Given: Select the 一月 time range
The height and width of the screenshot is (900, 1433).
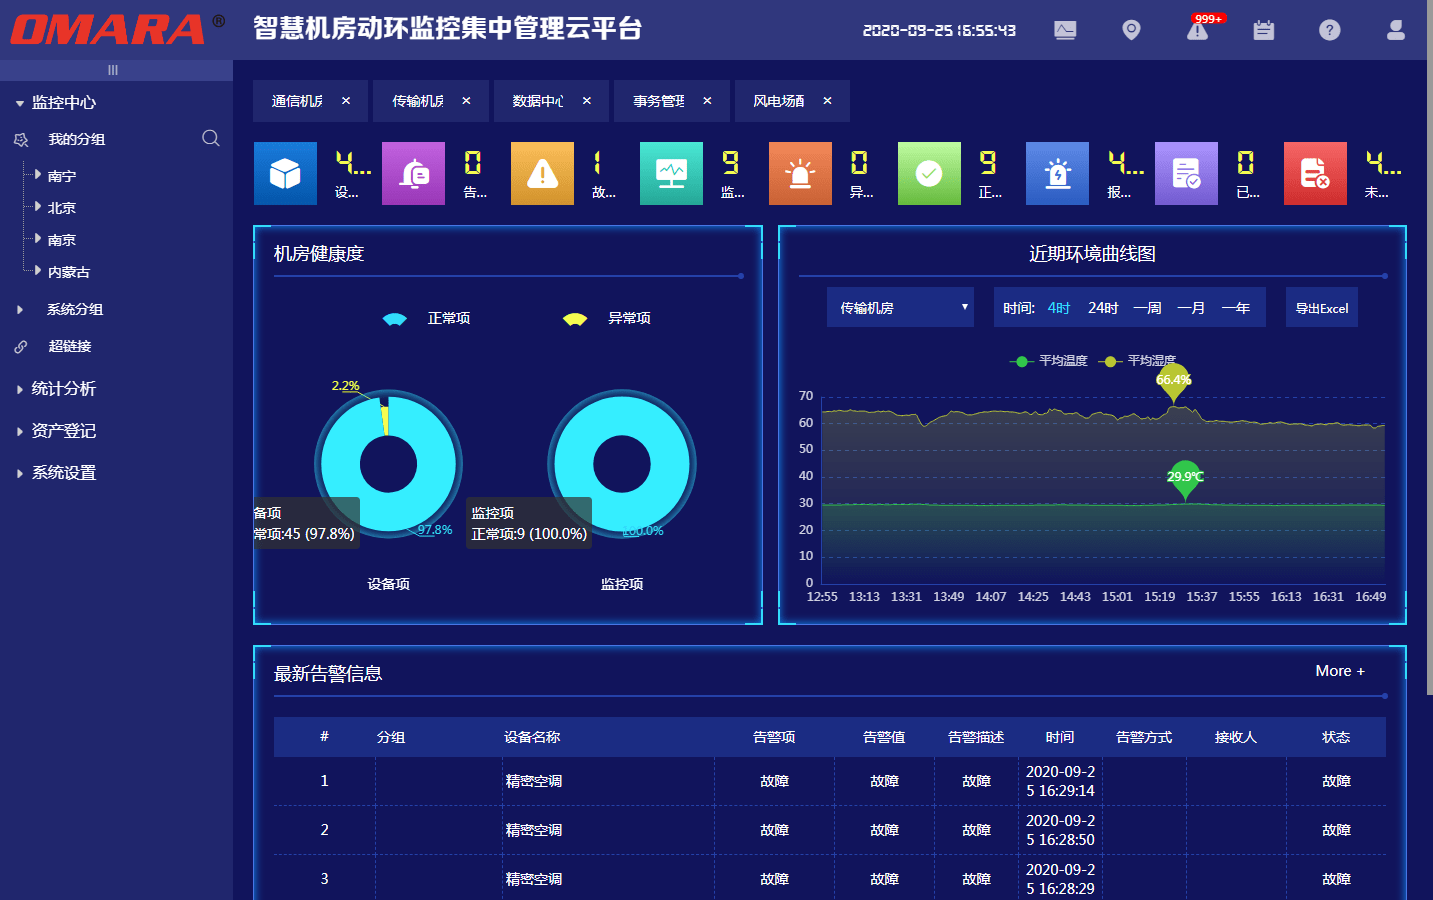Looking at the screenshot, I should pos(1191,308).
